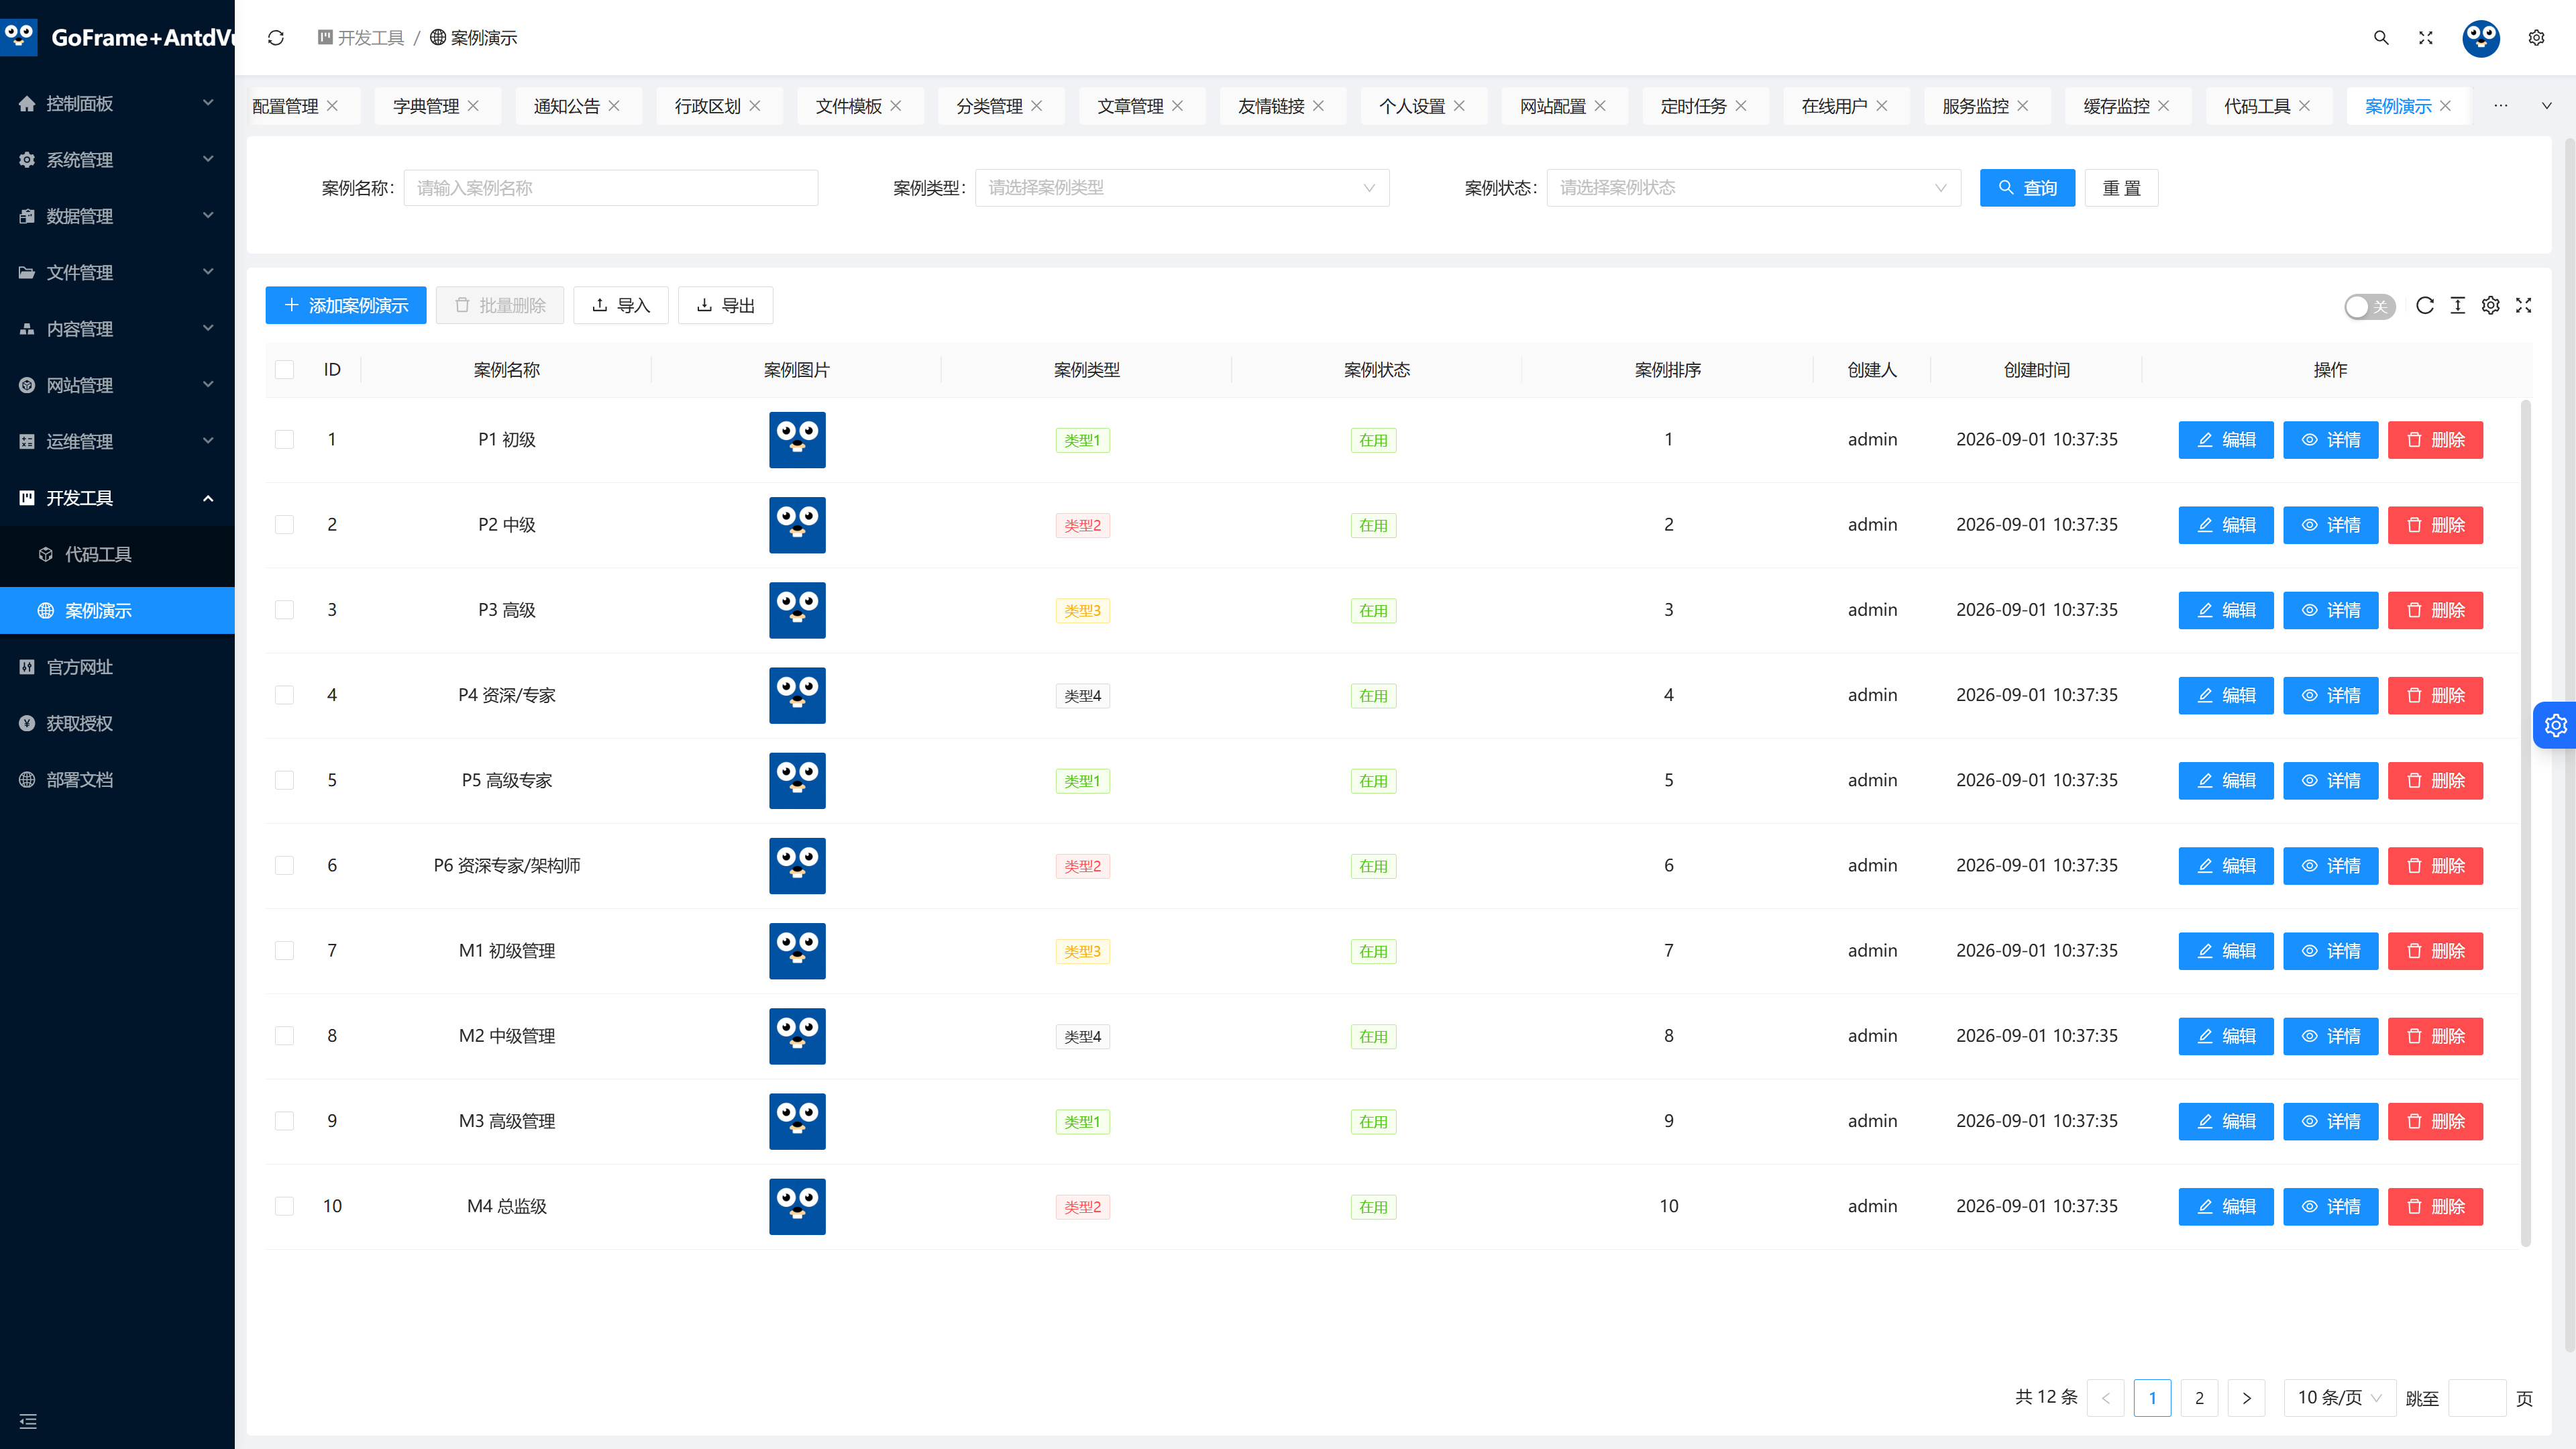
Task: Change table density with row-height icon
Action: click(2458, 305)
